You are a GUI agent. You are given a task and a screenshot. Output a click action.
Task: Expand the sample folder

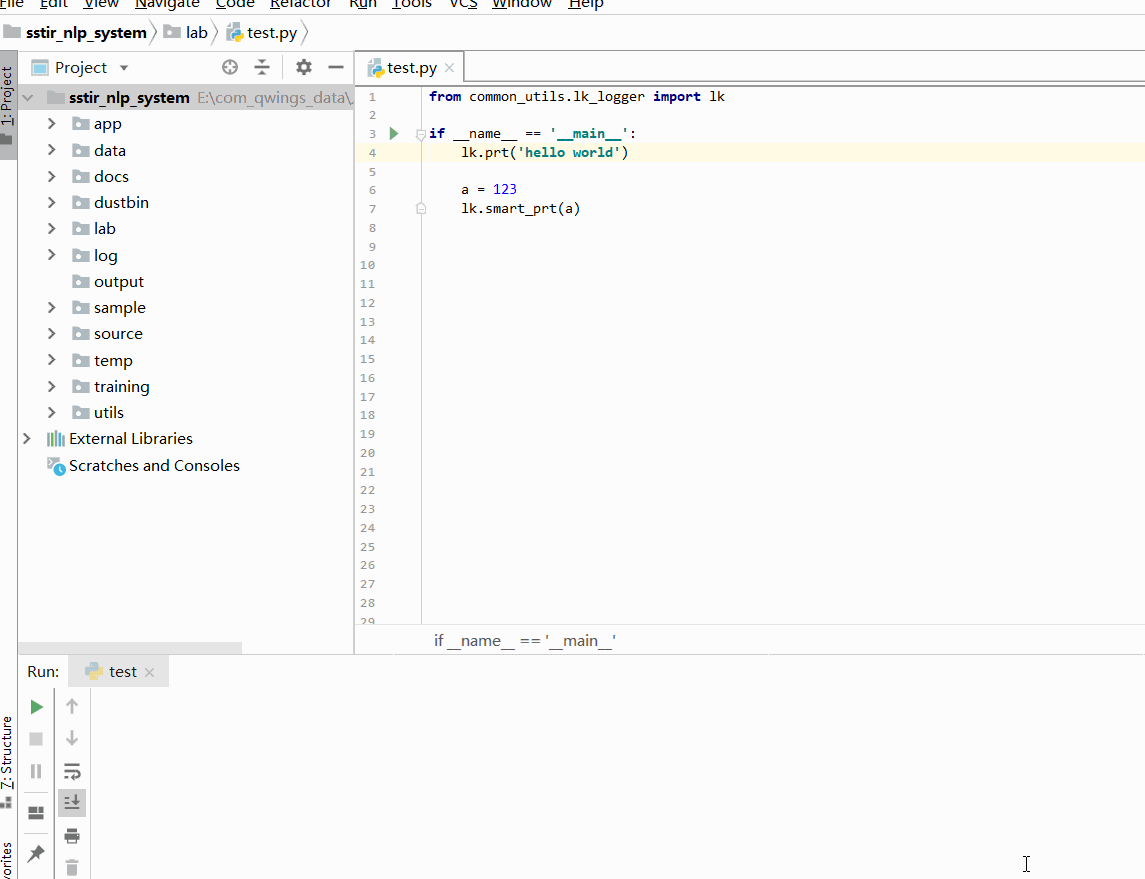[x=52, y=307]
